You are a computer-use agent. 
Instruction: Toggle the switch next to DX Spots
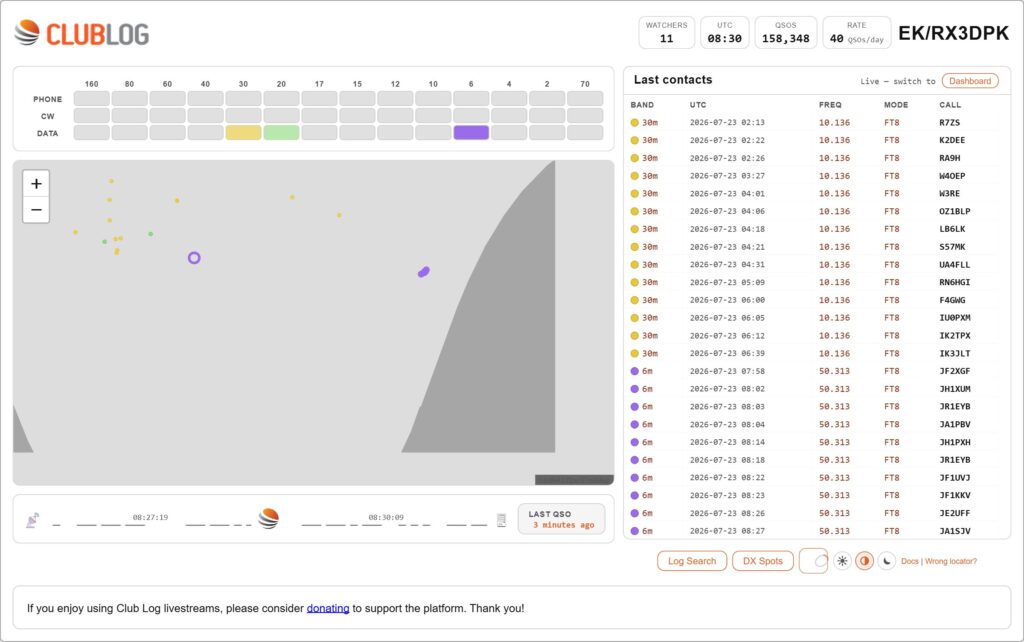(x=814, y=561)
